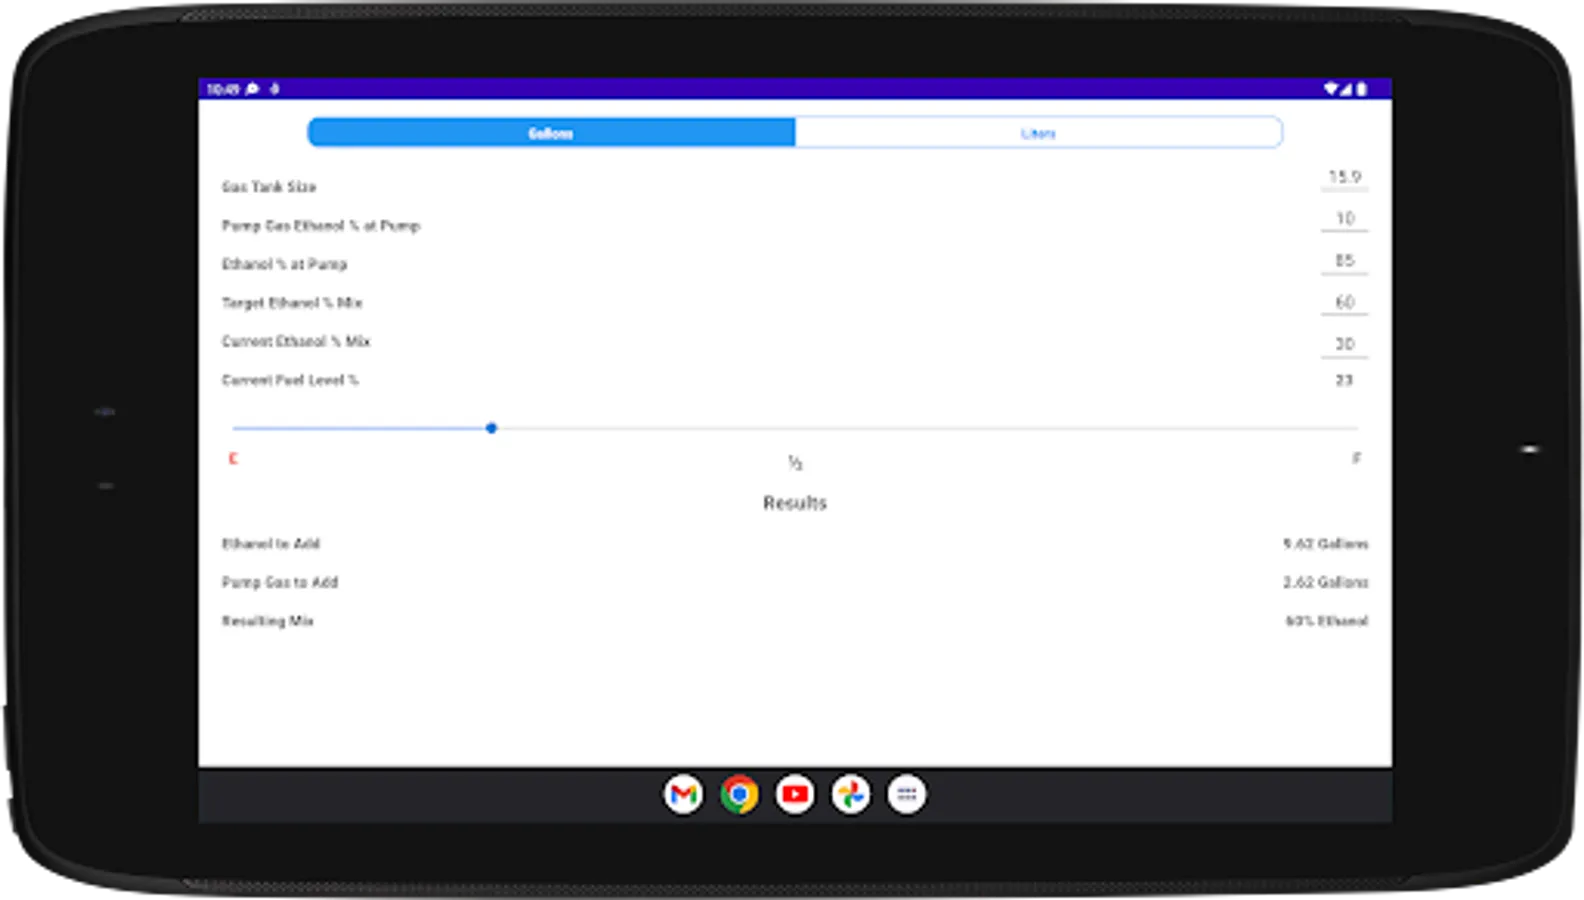This screenshot has width=1584, height=900.
Task: Click the "2.62 Gallons" result value
Action: click(1326, 583)
